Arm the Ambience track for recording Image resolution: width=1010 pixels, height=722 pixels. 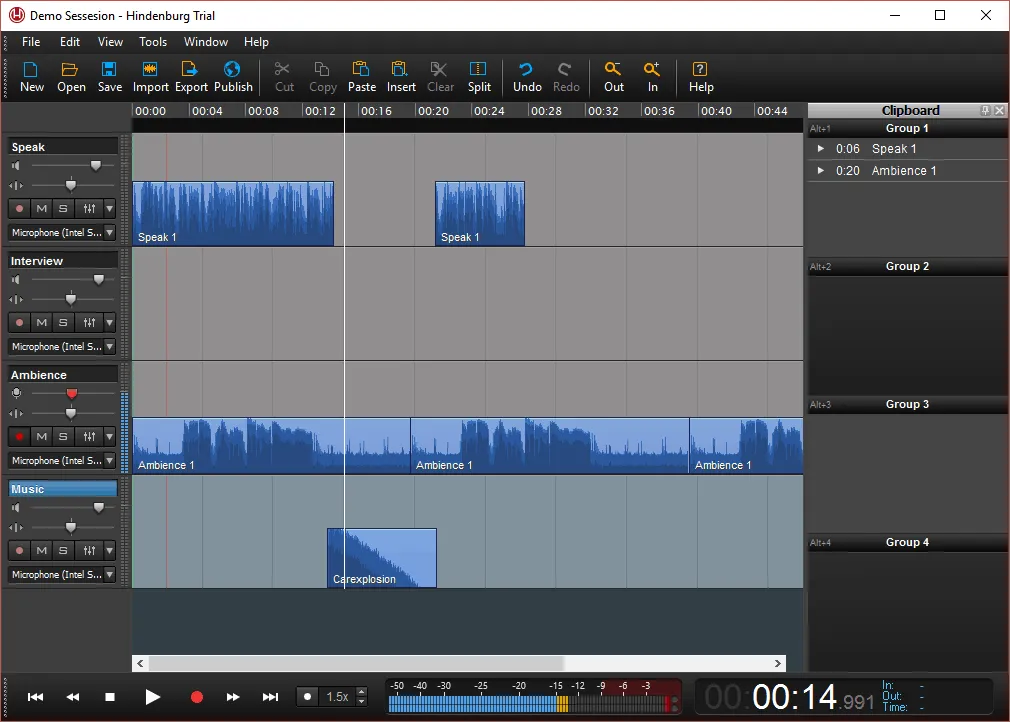pos(17,436)
